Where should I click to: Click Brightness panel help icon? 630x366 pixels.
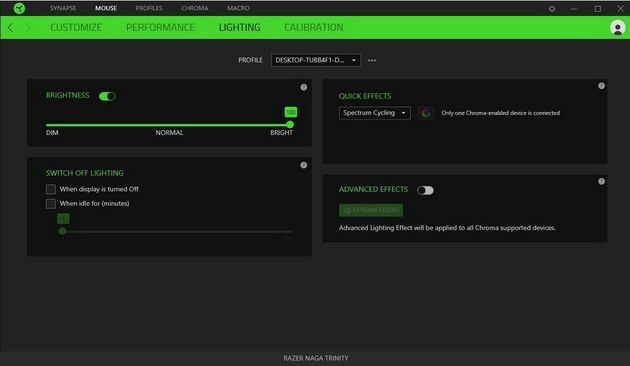coord(304,87)
